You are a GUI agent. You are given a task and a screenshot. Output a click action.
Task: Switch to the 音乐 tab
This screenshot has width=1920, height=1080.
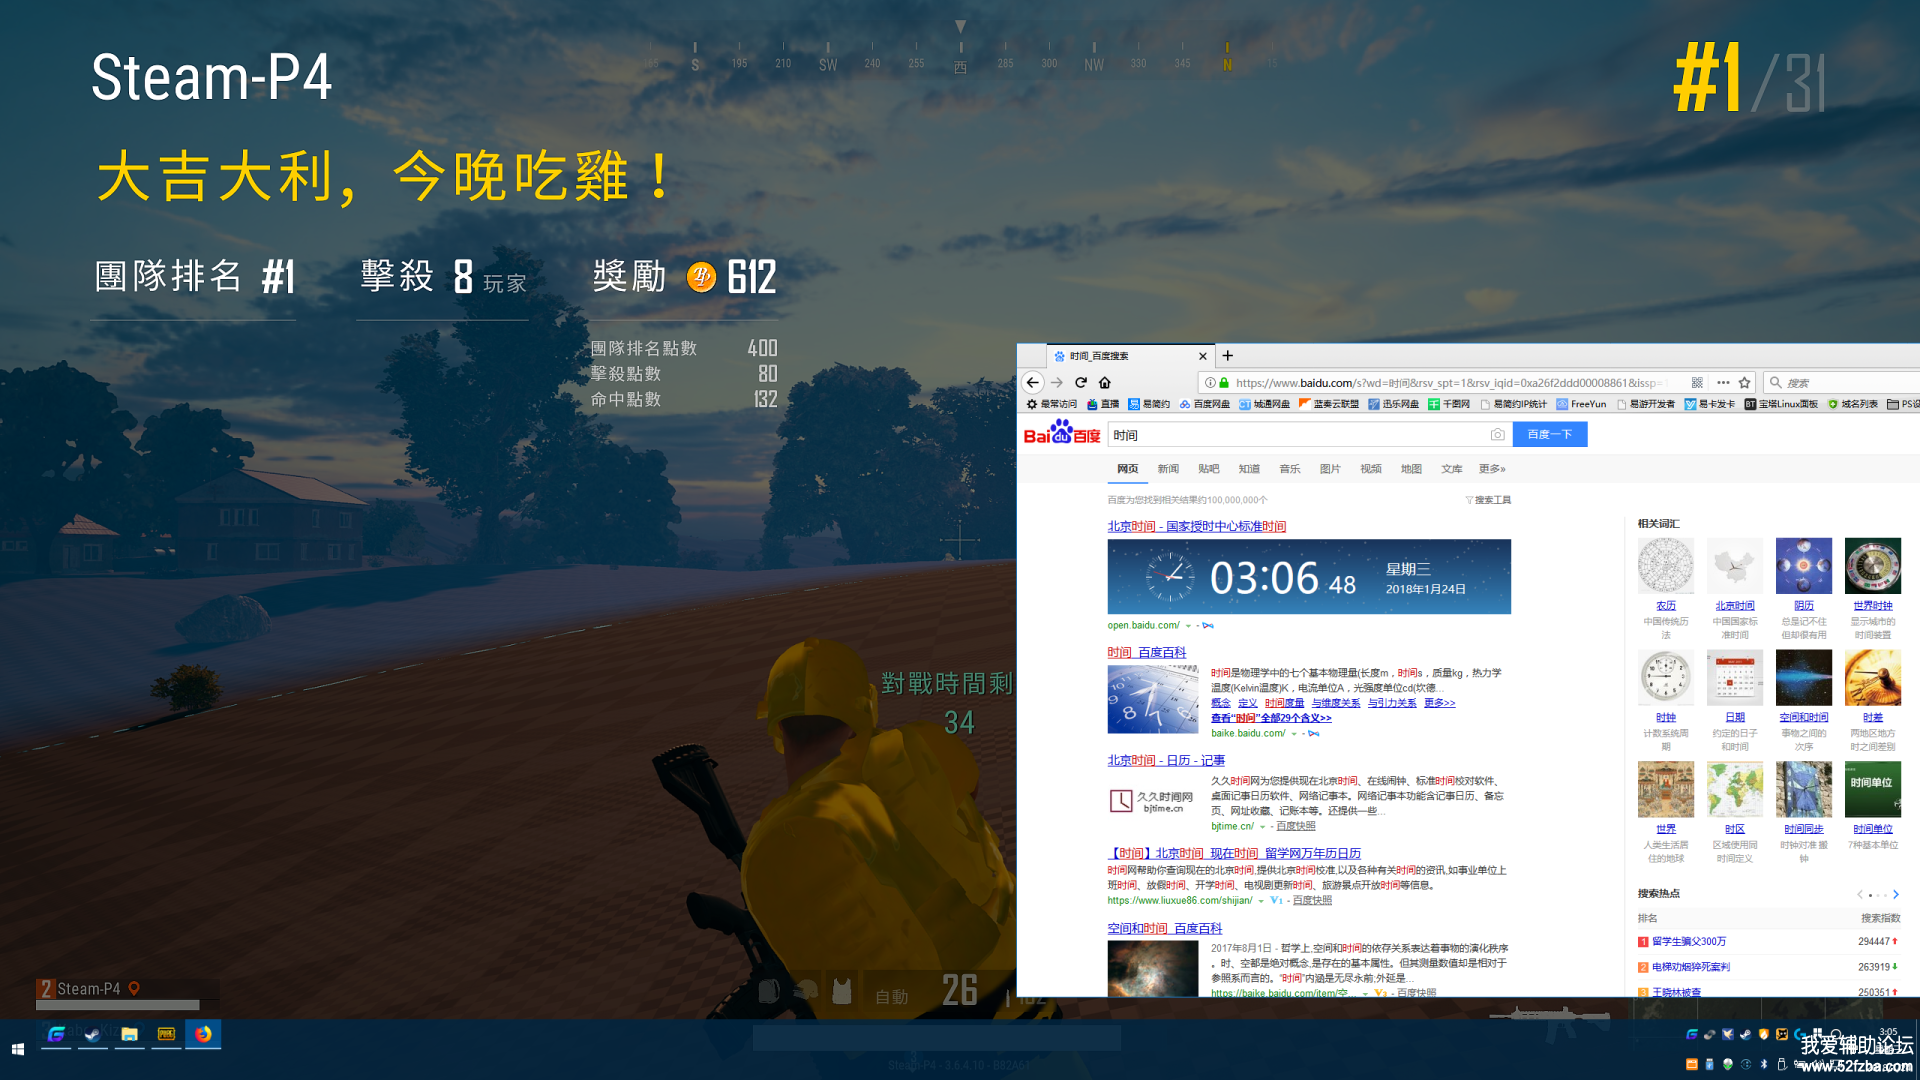coord(1290,468)
